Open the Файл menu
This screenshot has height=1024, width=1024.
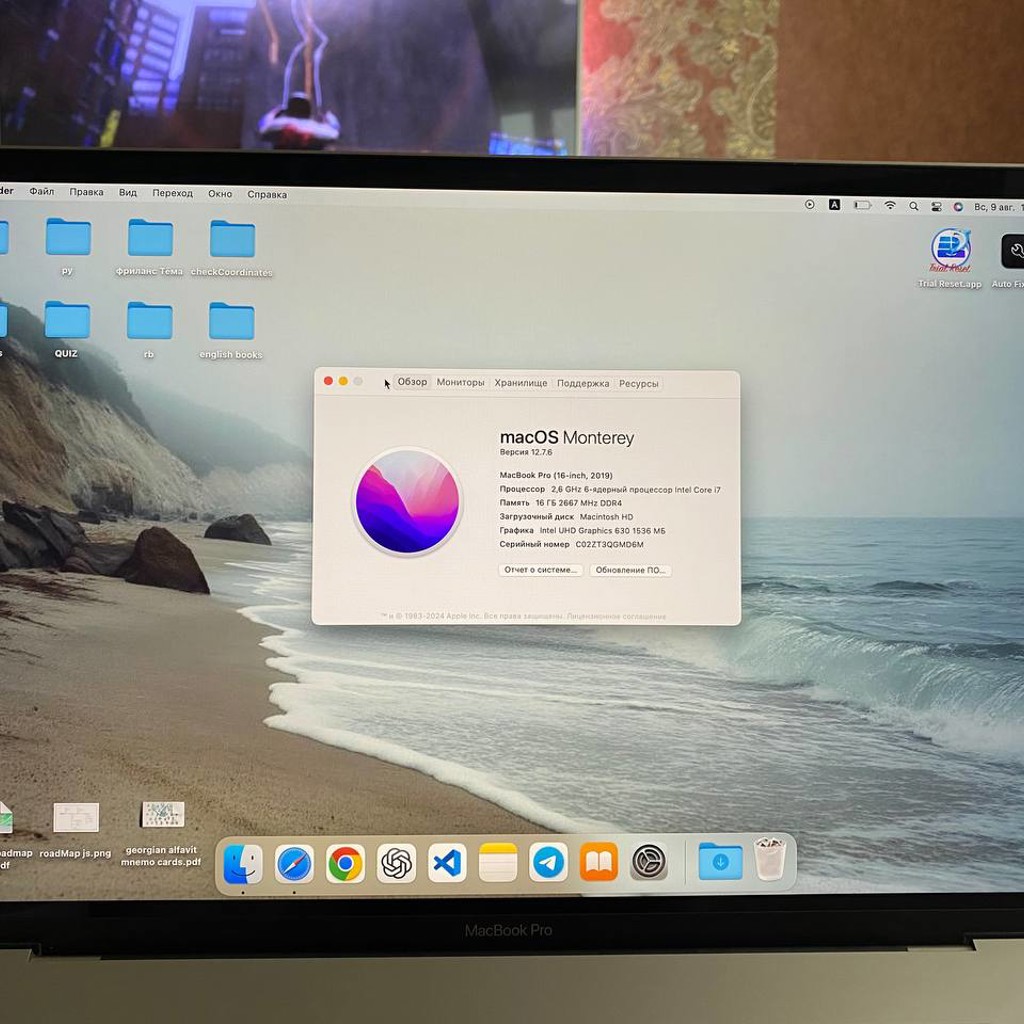pos(42,191)
